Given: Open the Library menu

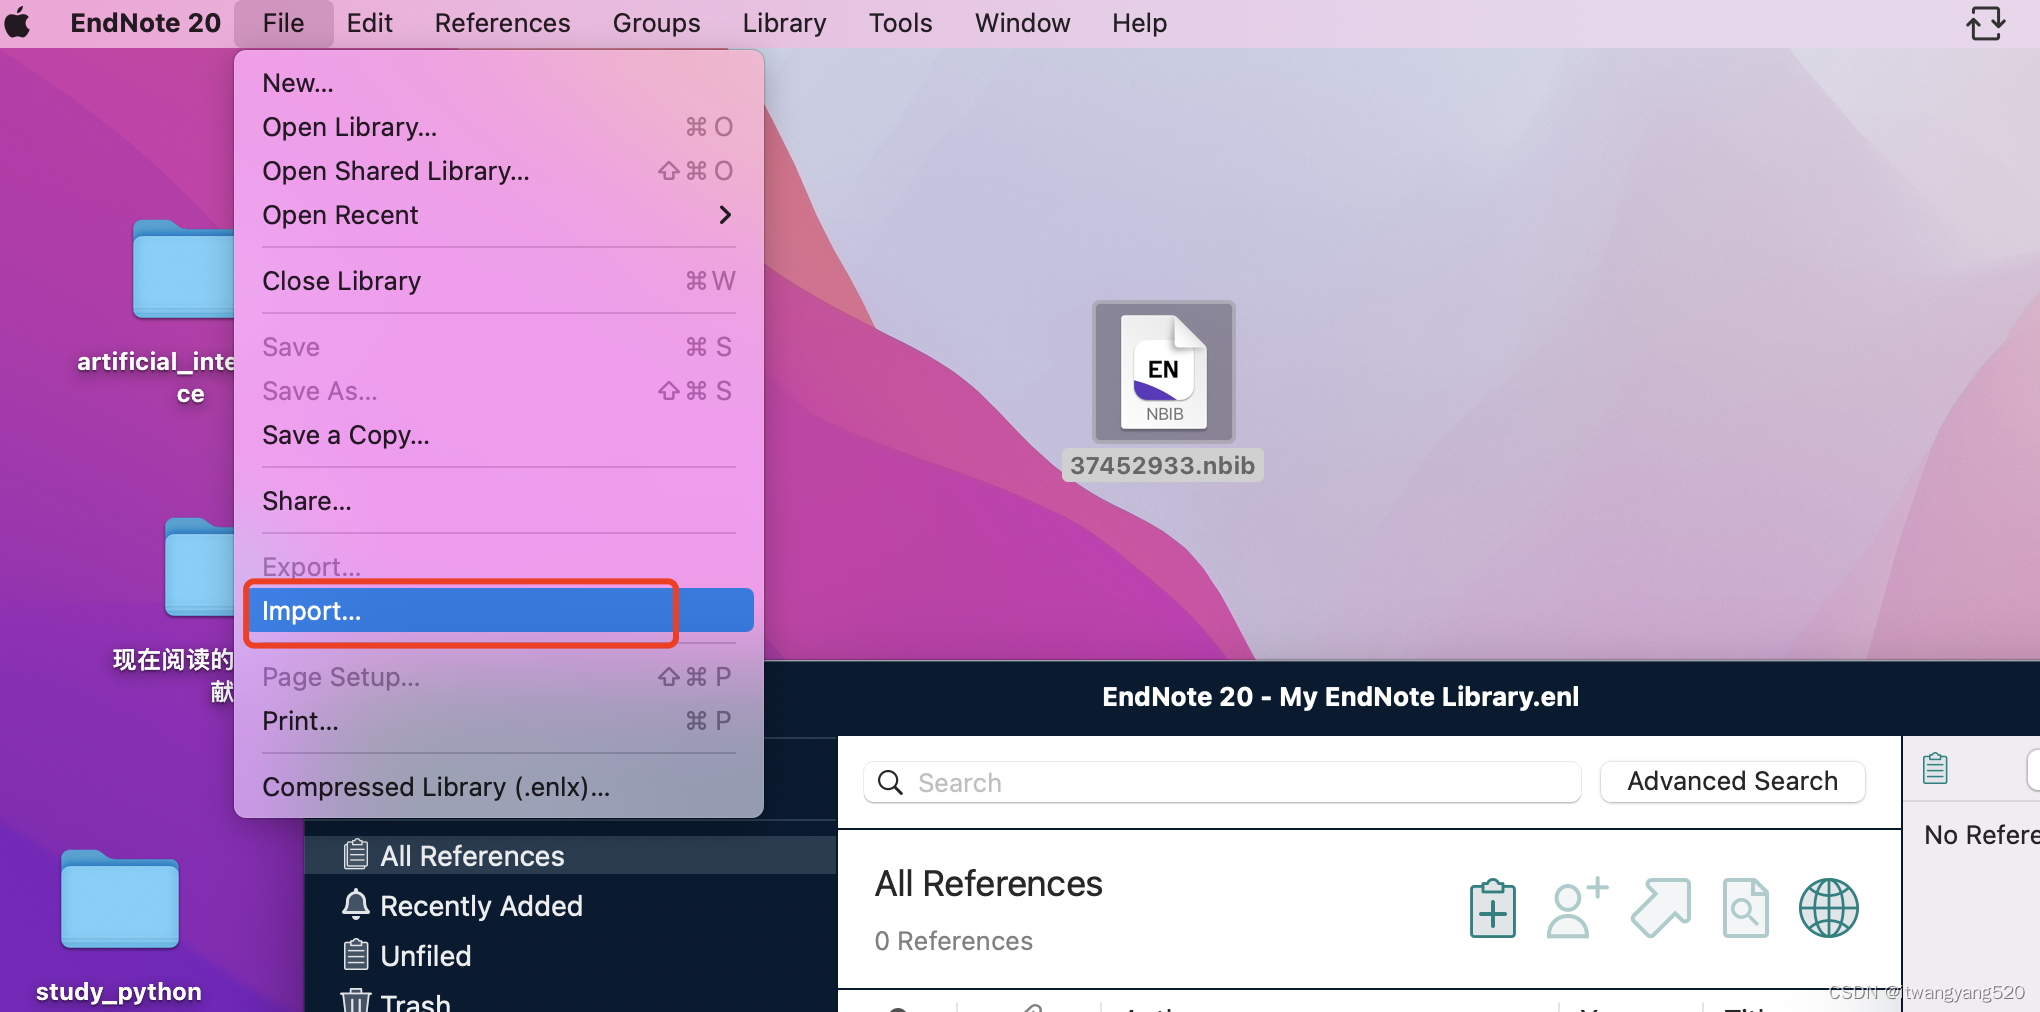Looking at the screenshot, I should tap(784, 23).
